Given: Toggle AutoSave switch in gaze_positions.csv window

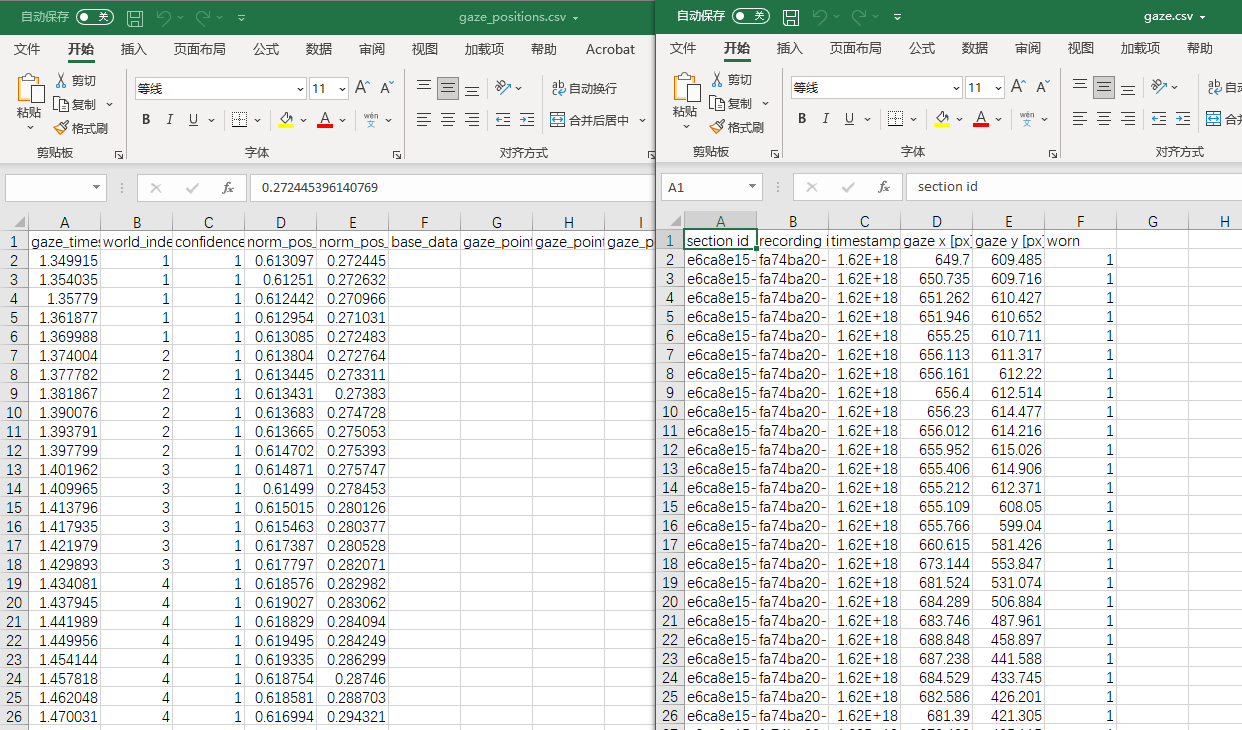Looking at the screenshot, I should pyautogui.click(x=94, y=17).
